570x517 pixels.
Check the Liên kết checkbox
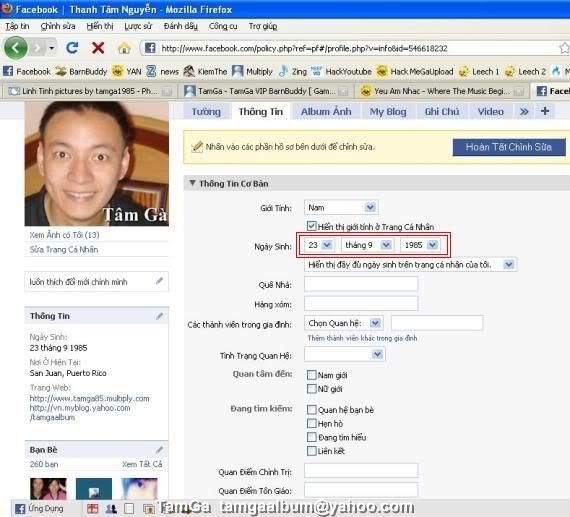[x=312, y=451]
